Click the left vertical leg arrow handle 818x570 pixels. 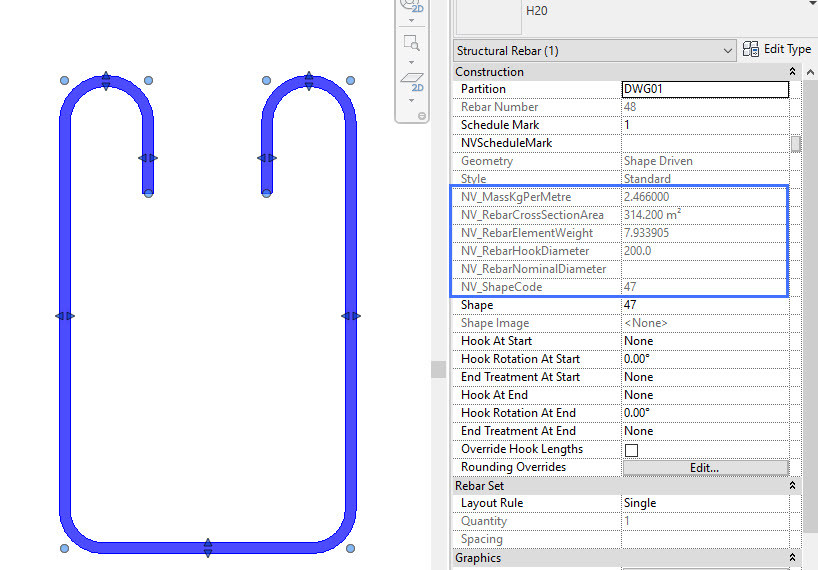[65, 316]
